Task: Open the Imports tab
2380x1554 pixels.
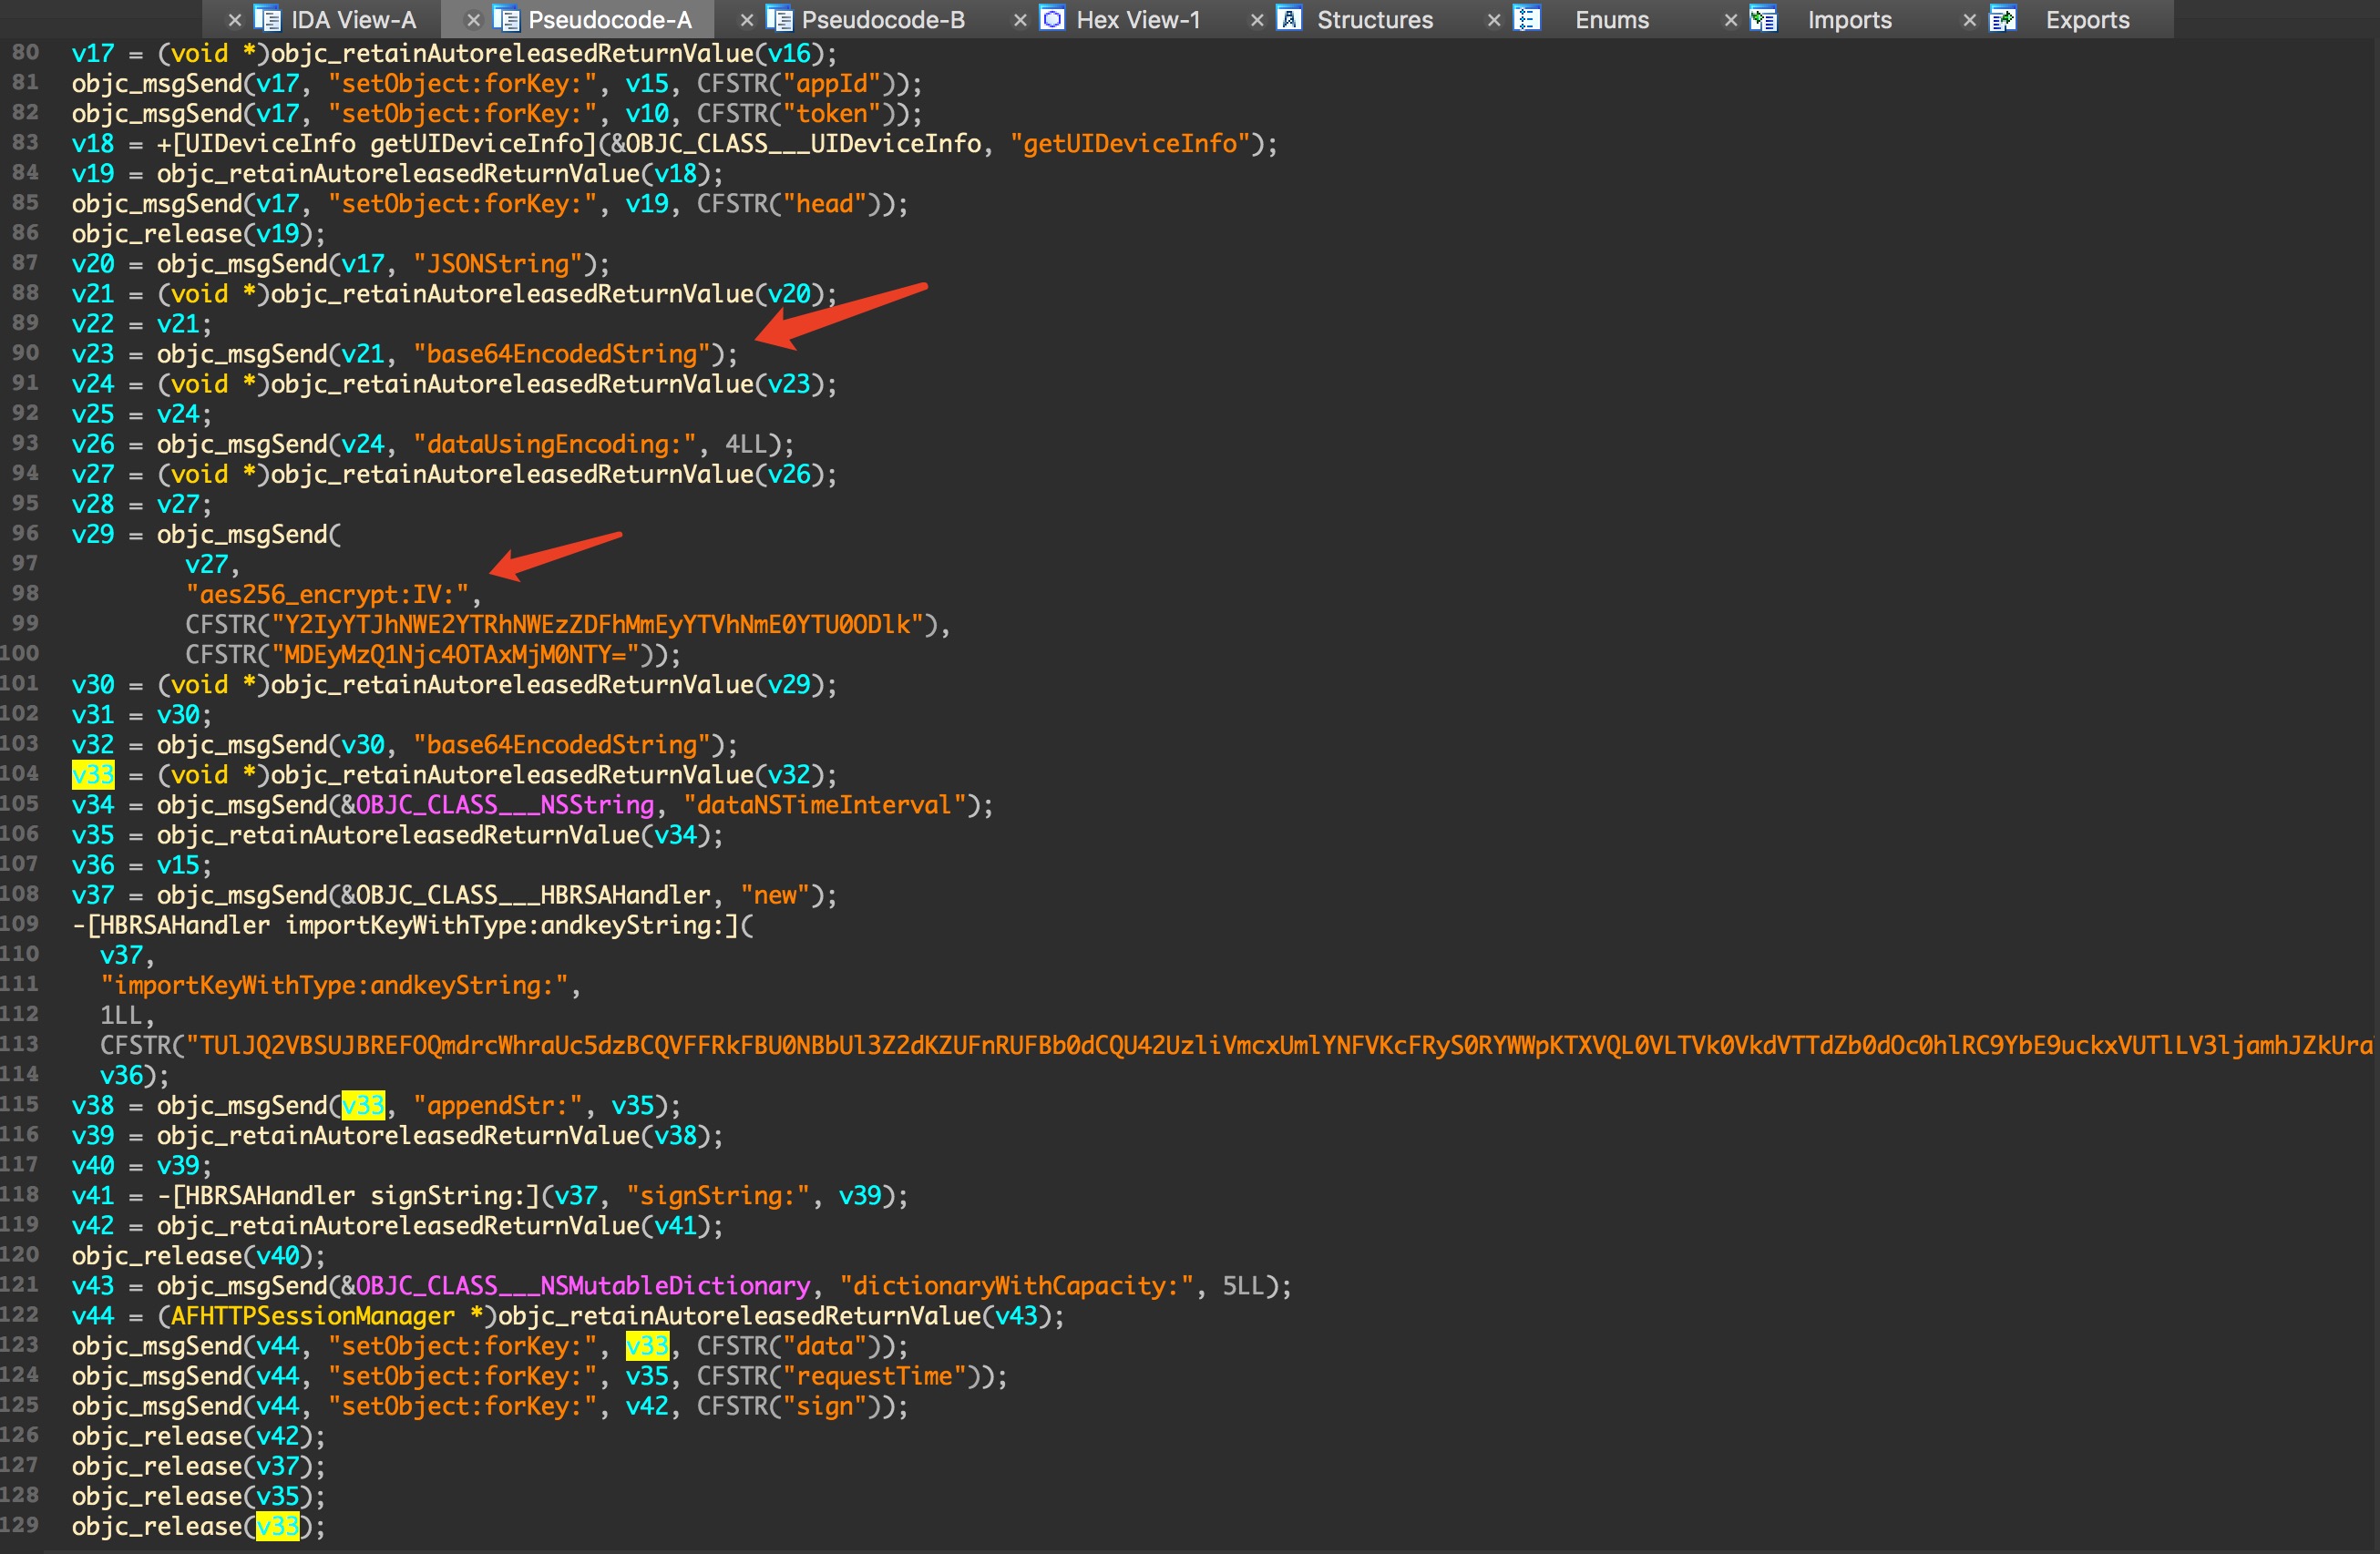Action: pos(1848,20)
